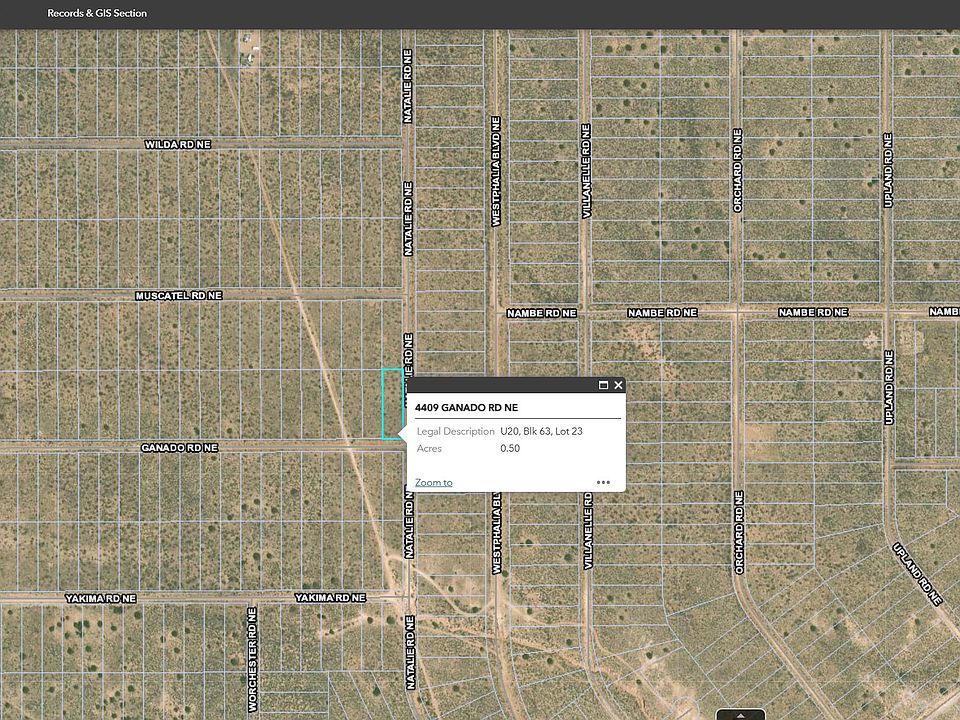Image resolution: width=960 pixels, height=720 pixels.
Task: Click NAMBE RD NE label nearest Westphalia Blvd
Action: [542, 313]
